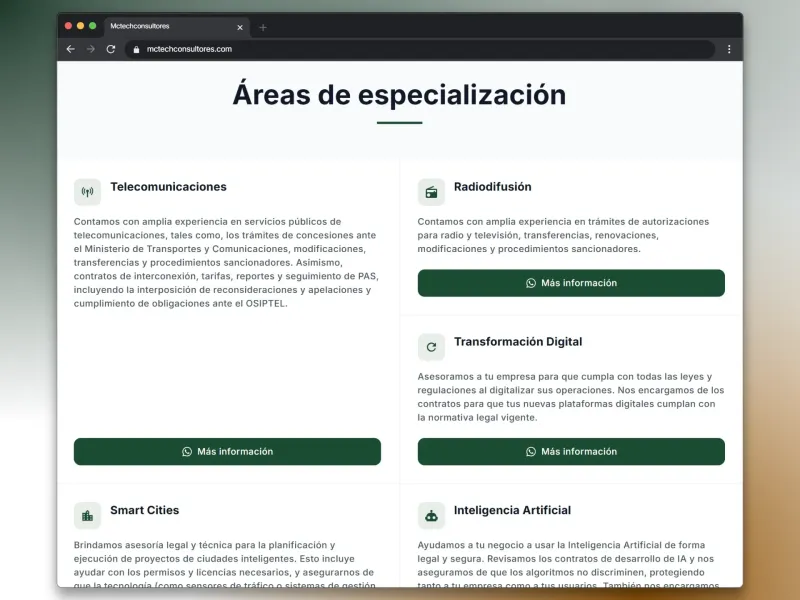Screen dimensions: 800x600
Task: Click the padlock icon in the address bar
Action: point(135,49)
